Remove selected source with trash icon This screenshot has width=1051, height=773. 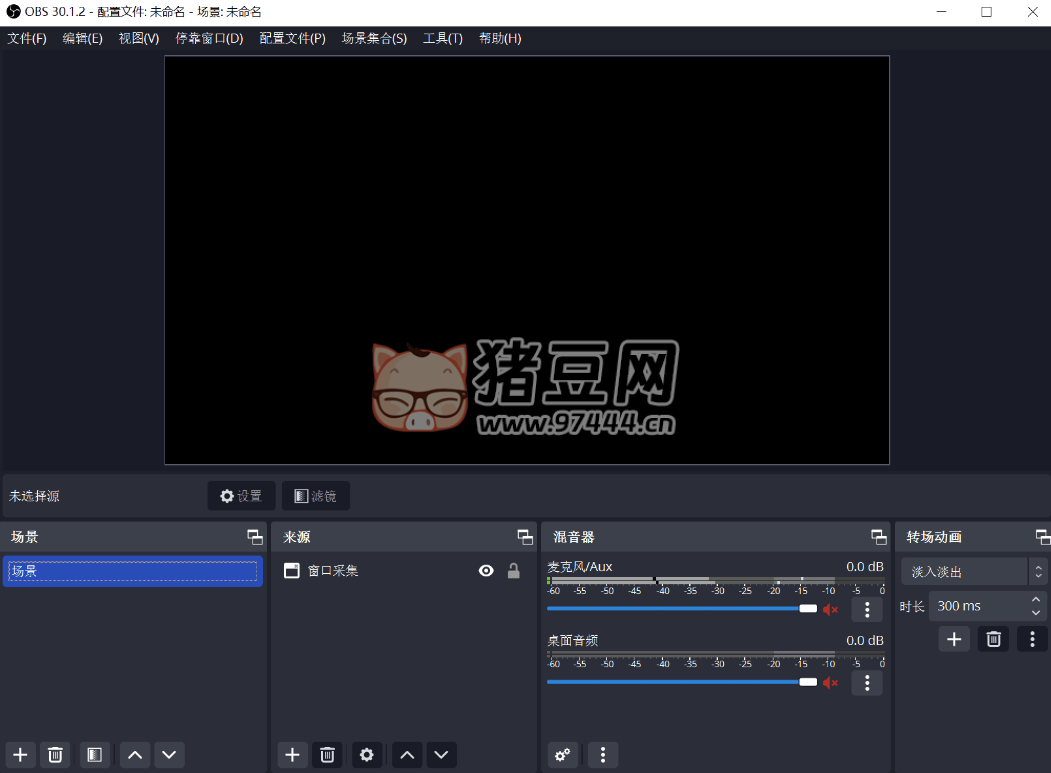(x=327, y=755)
